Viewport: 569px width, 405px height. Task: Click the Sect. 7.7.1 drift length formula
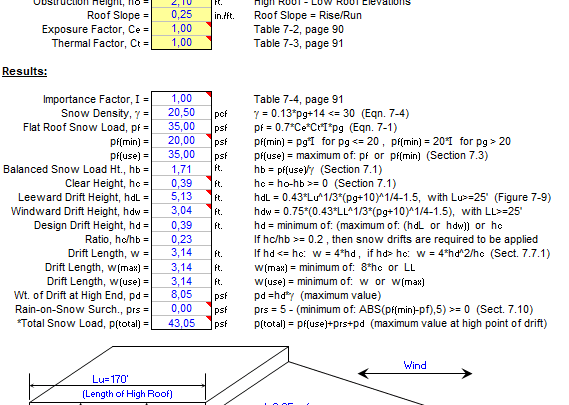(x=402, y=253)
